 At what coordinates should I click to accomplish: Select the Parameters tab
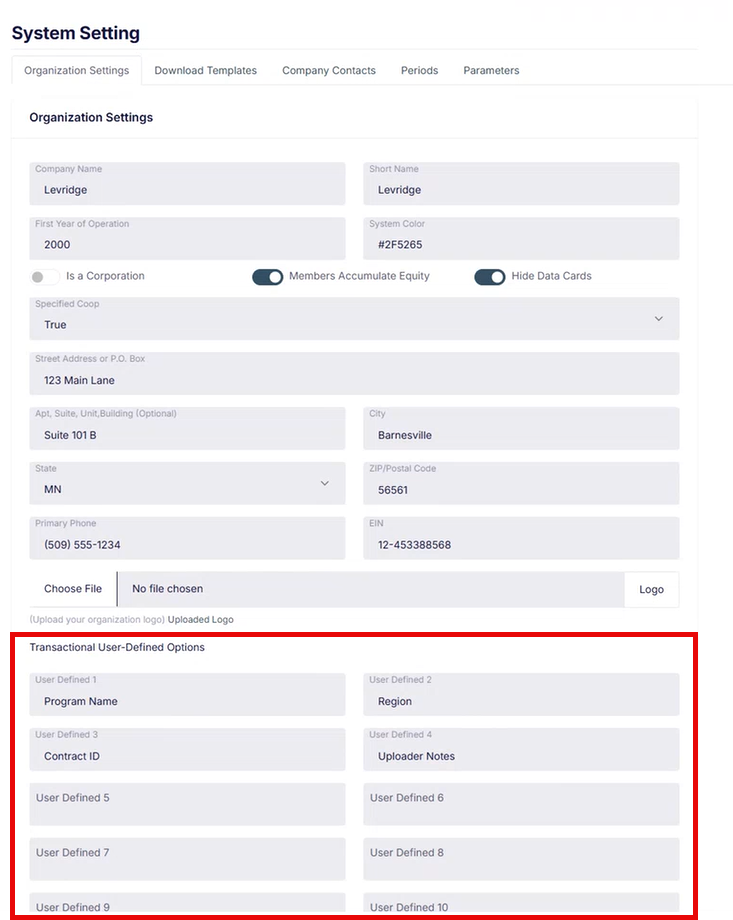point(491,71)
